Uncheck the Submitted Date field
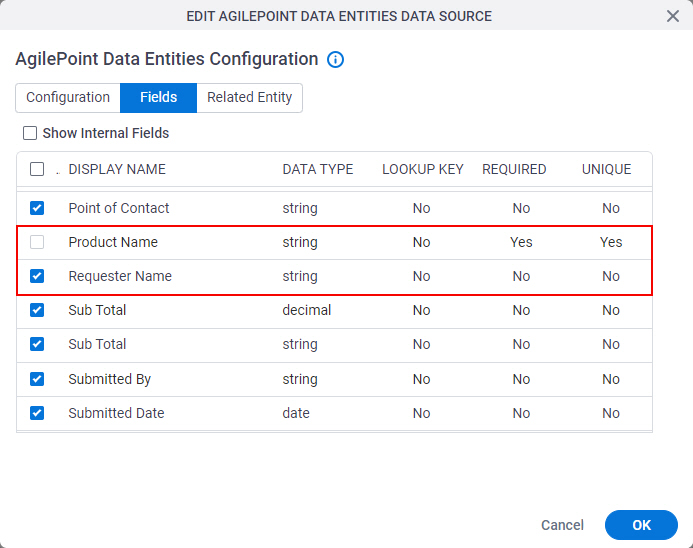The width and height of the screenshot is (693, 548). 37,413
